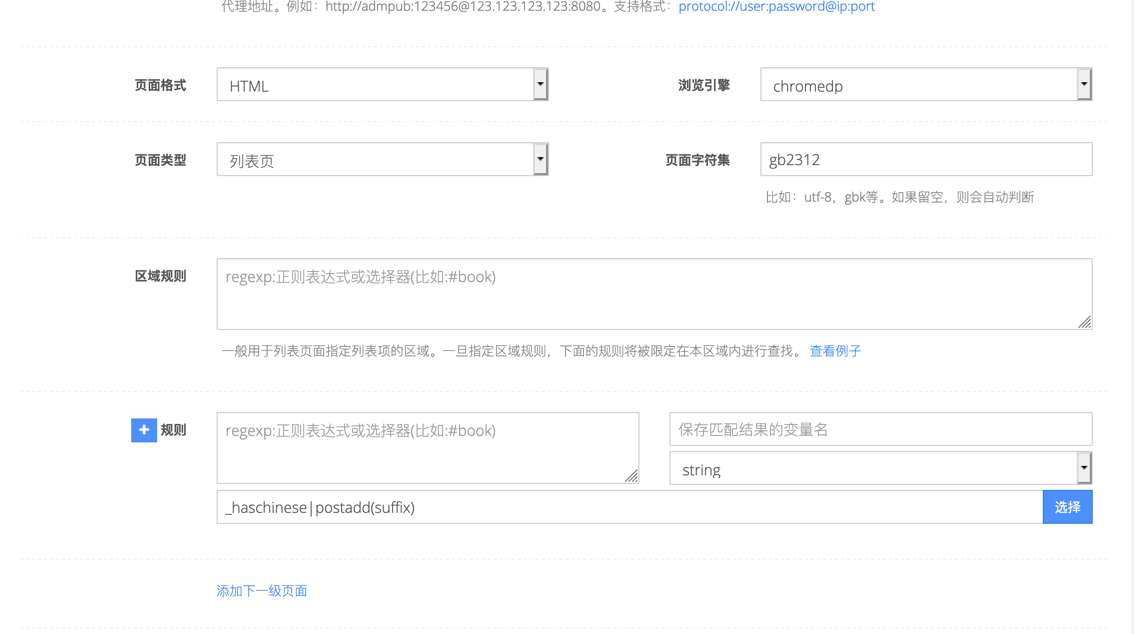
Task: Open the 页面格式 combo box
Action: click(x=380, y=84)
